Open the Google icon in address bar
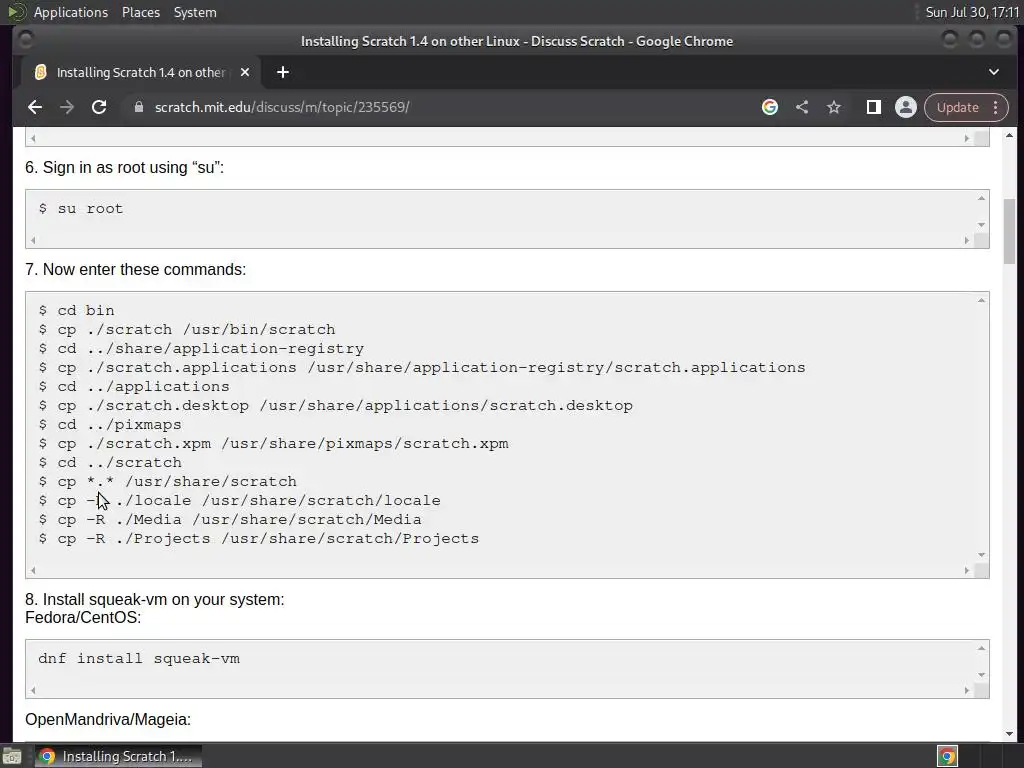This screenshot has width=1024, height=768. click(770, 107)
